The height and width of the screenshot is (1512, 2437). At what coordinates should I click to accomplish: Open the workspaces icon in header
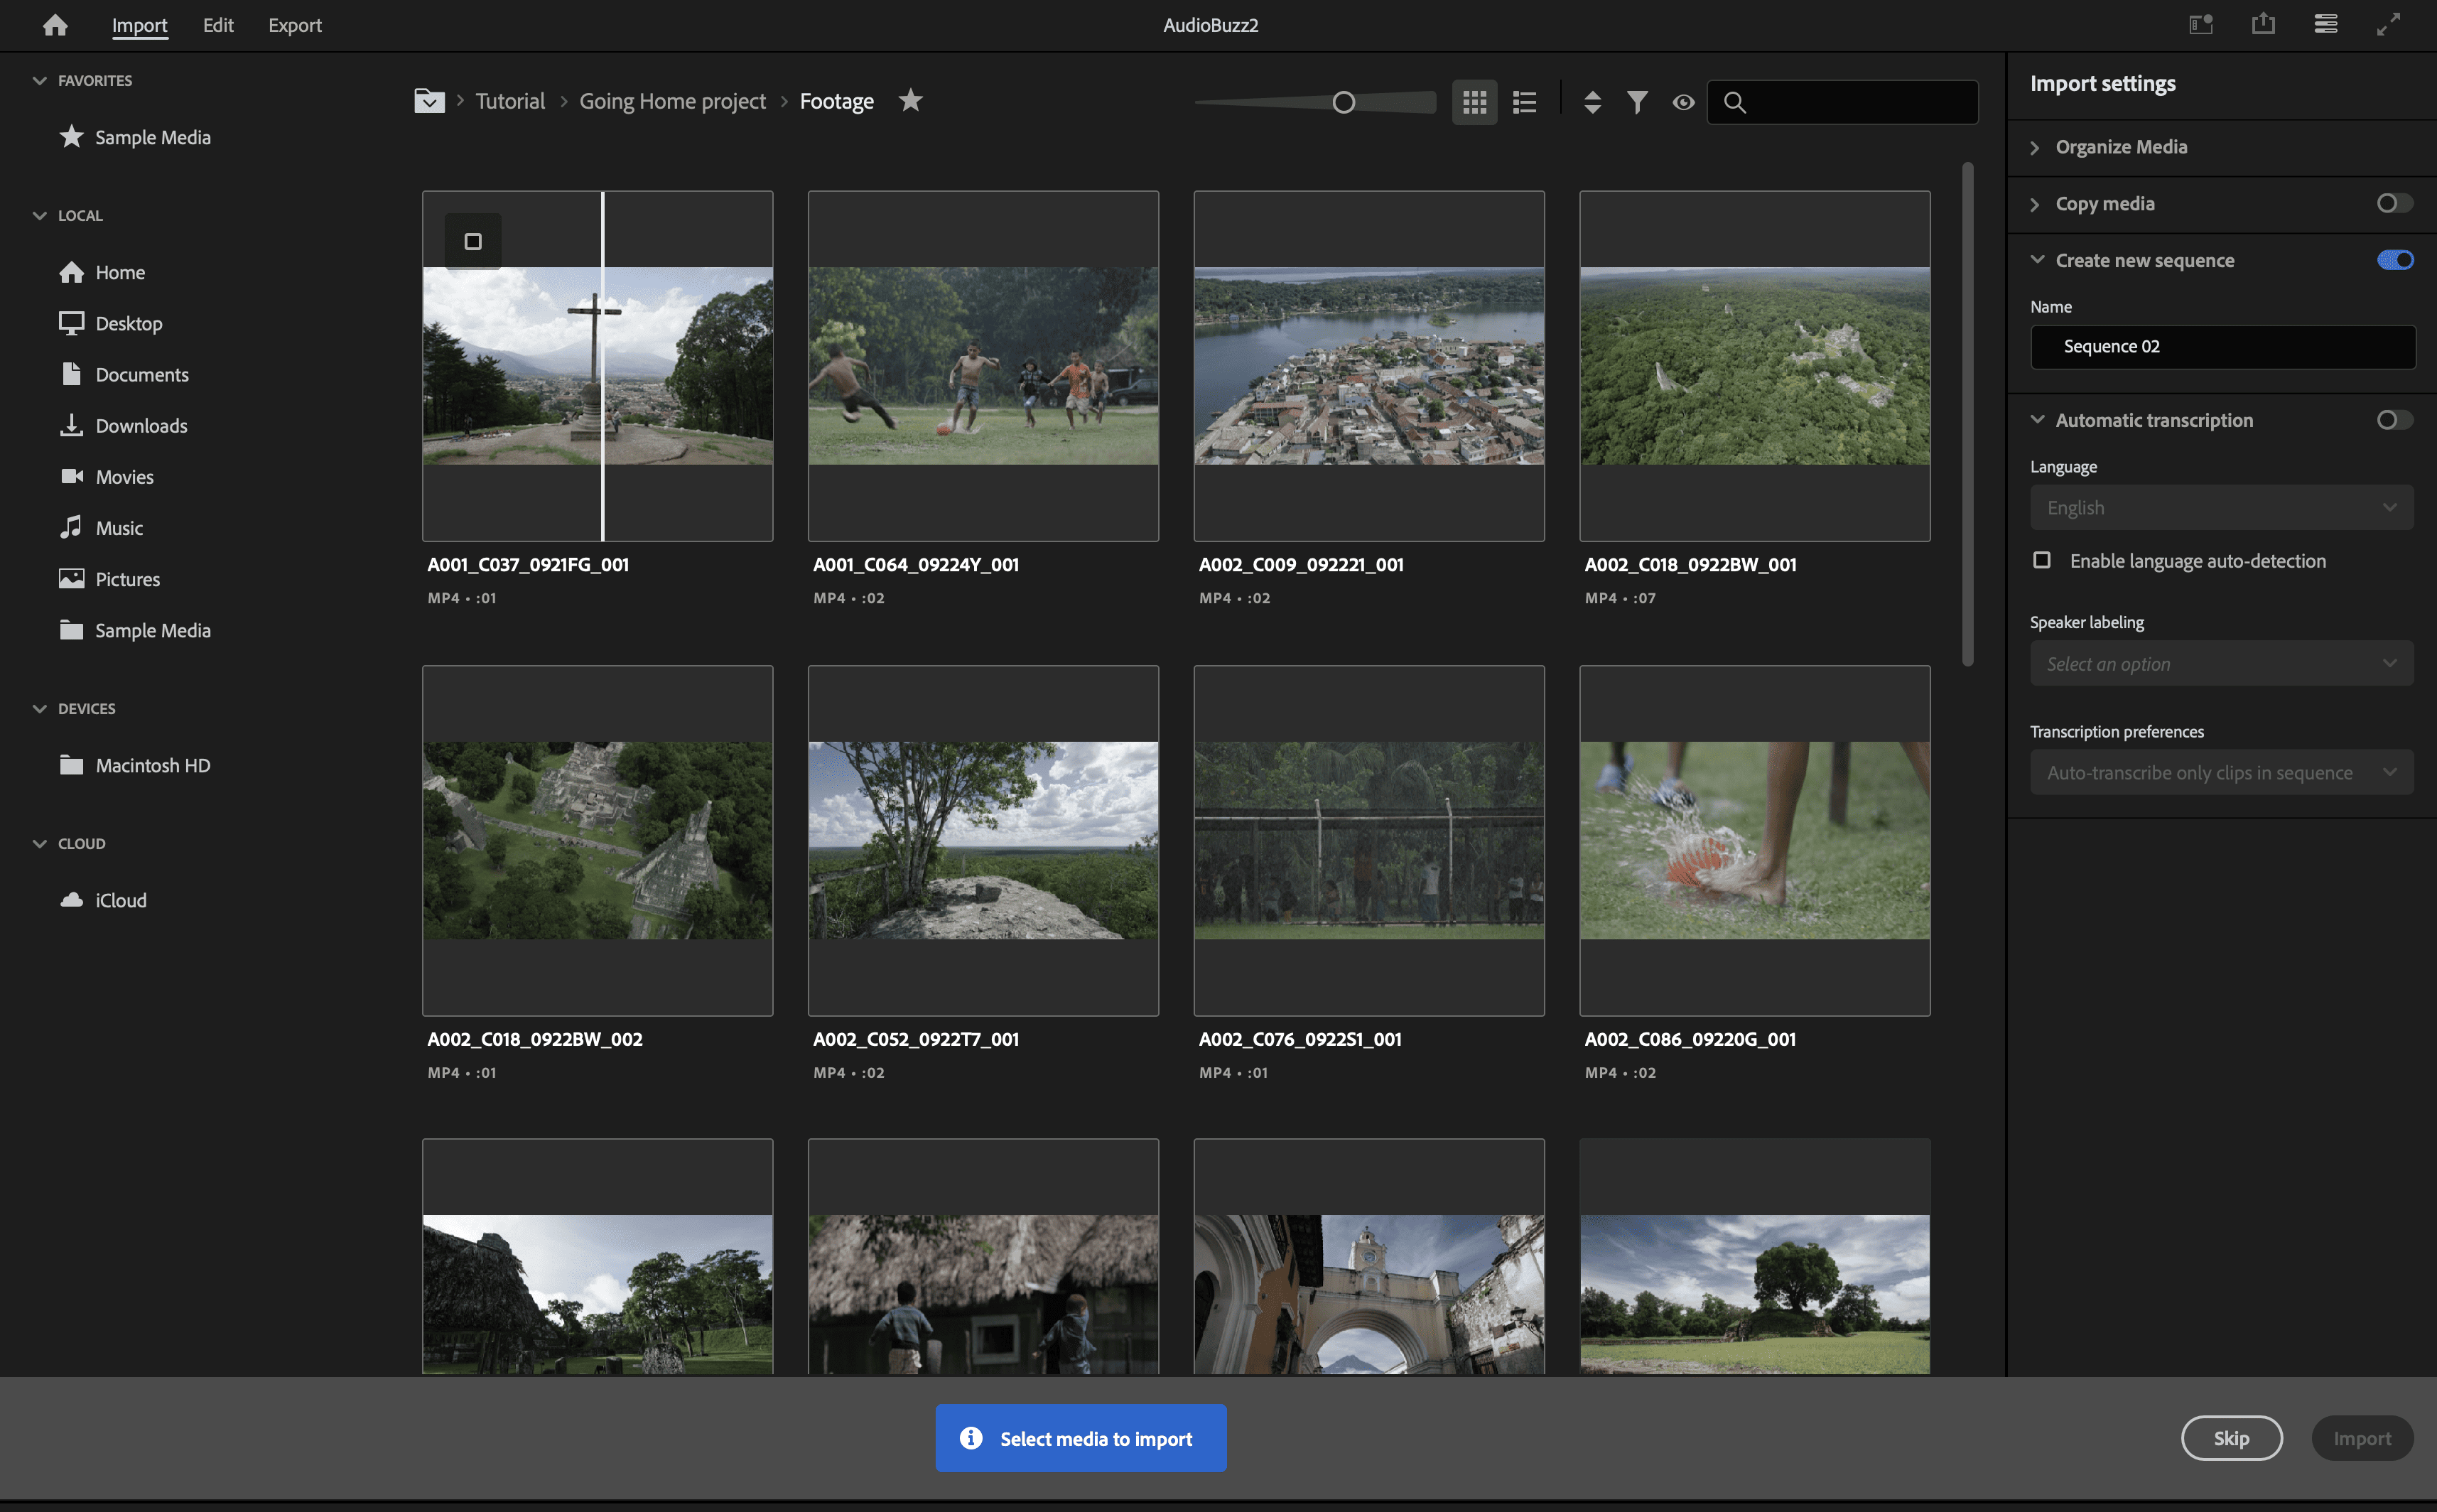click(x=2200, y=24)
